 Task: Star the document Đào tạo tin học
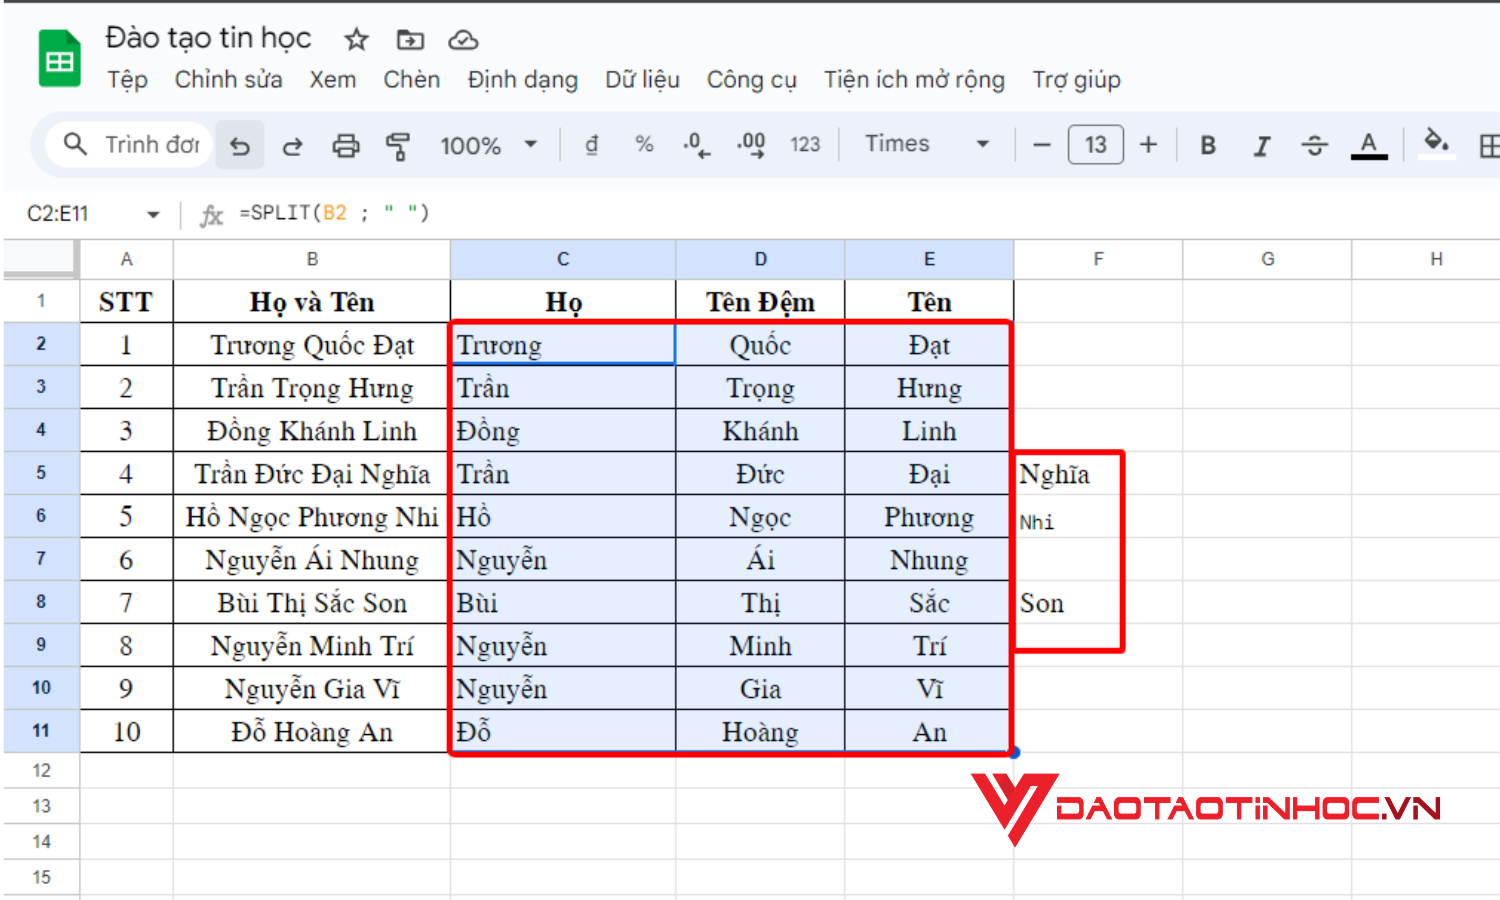pos(356,40)
